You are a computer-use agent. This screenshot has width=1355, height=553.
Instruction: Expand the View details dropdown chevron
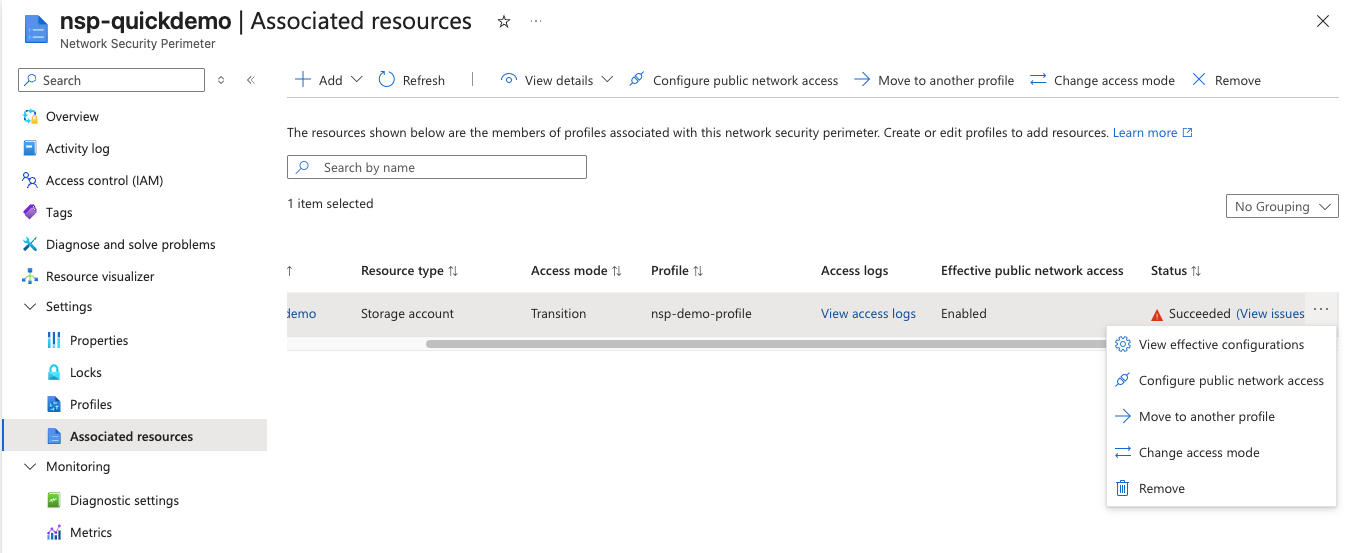(606, 80)
